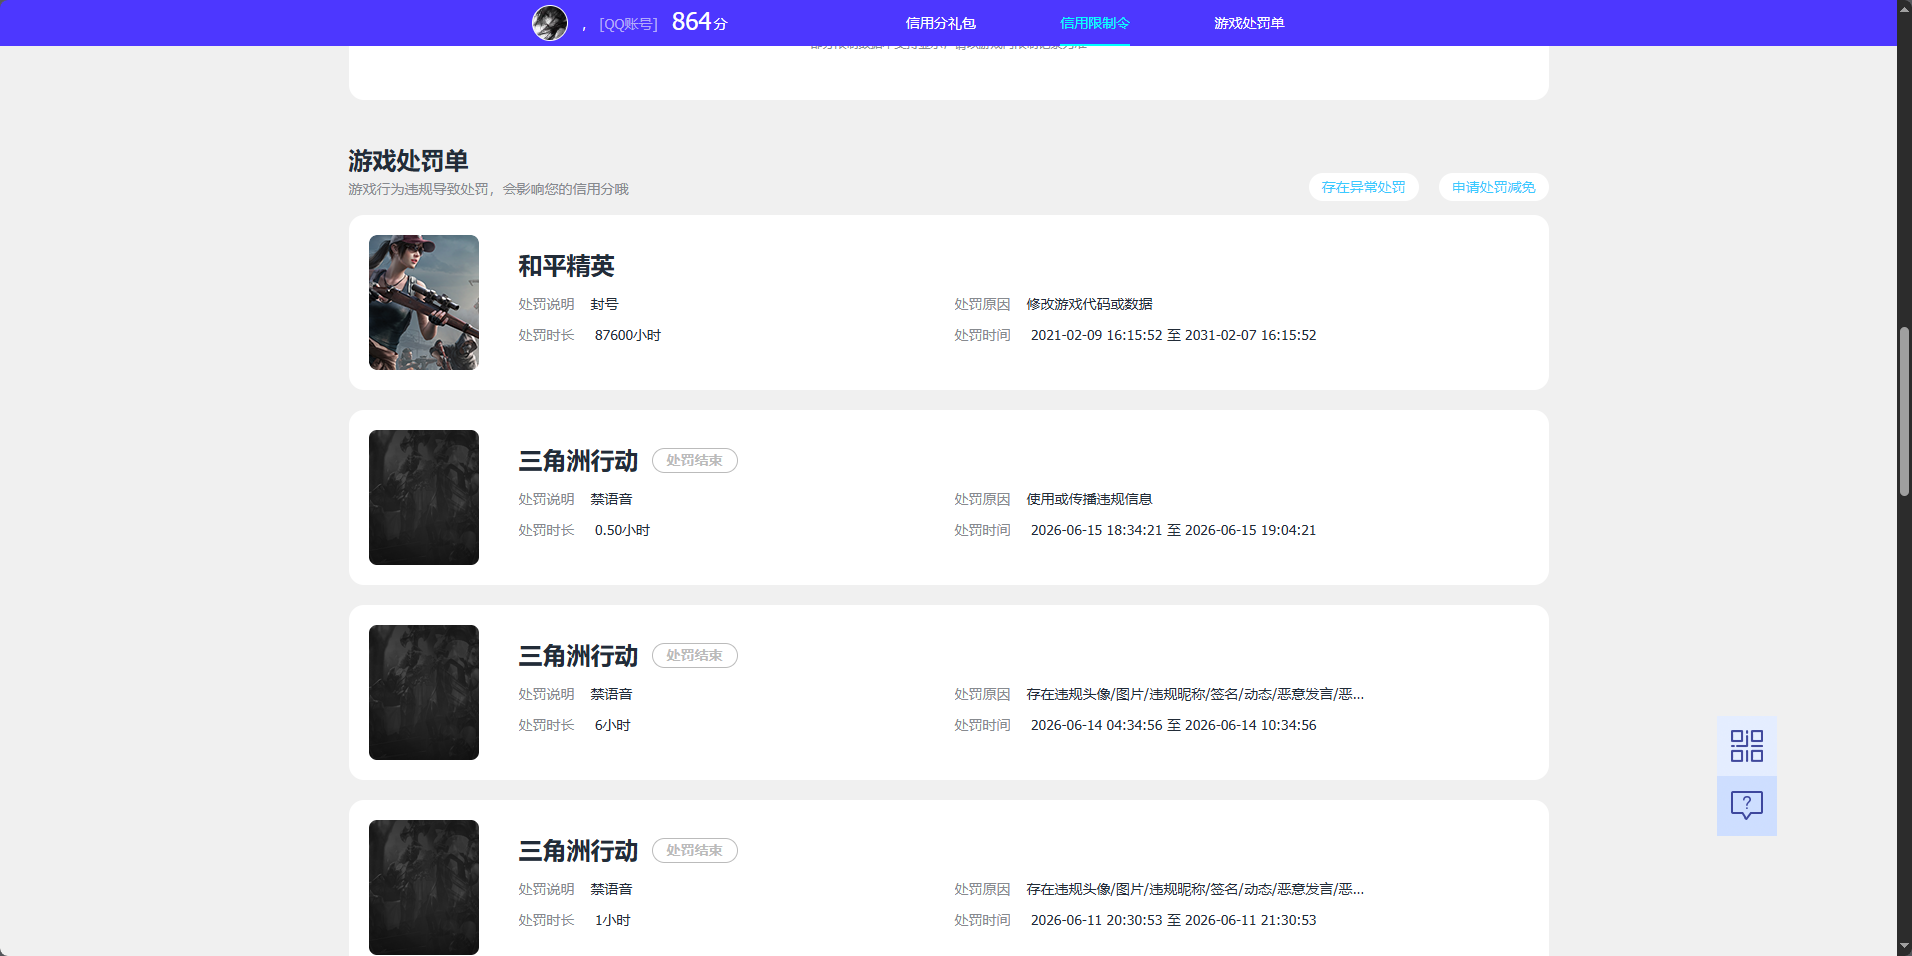The height and width of the screenshot is (956, 1912).
Task: Open the QR code floating icon
Action: [1747, 746]
